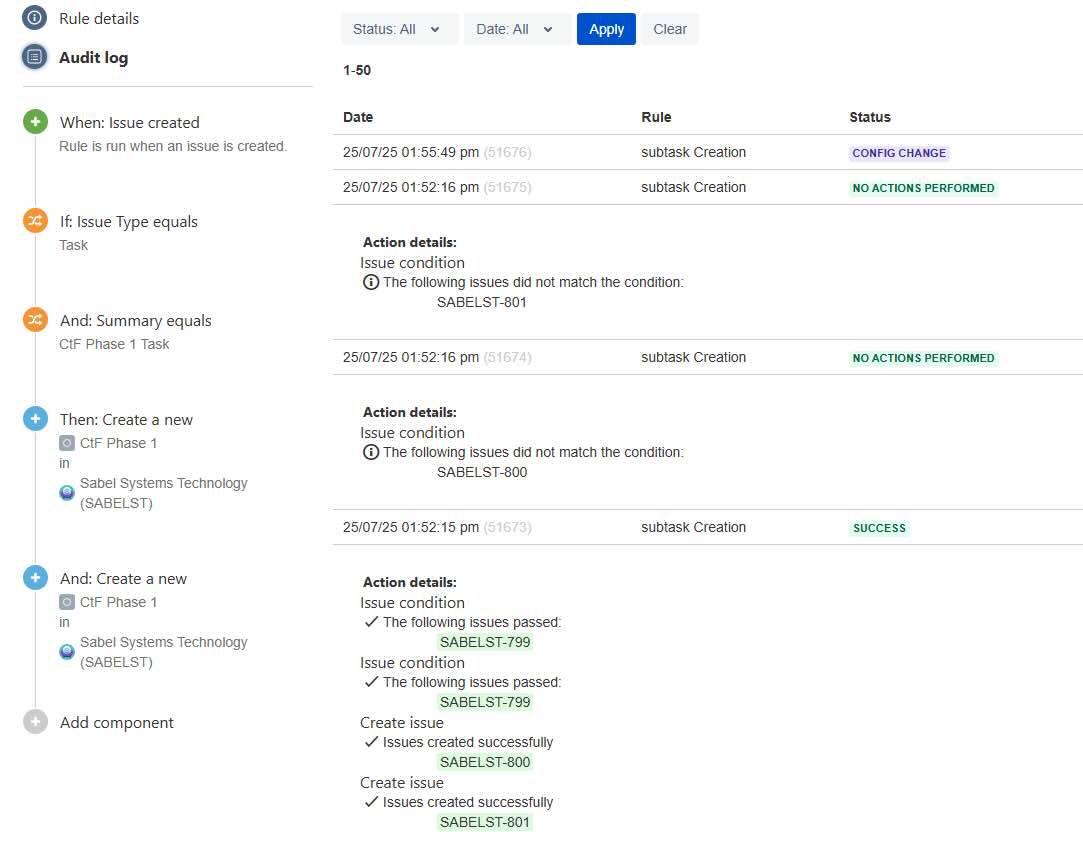
Task: Click the orange Issue Type equals condition icon
Action: 35,220
